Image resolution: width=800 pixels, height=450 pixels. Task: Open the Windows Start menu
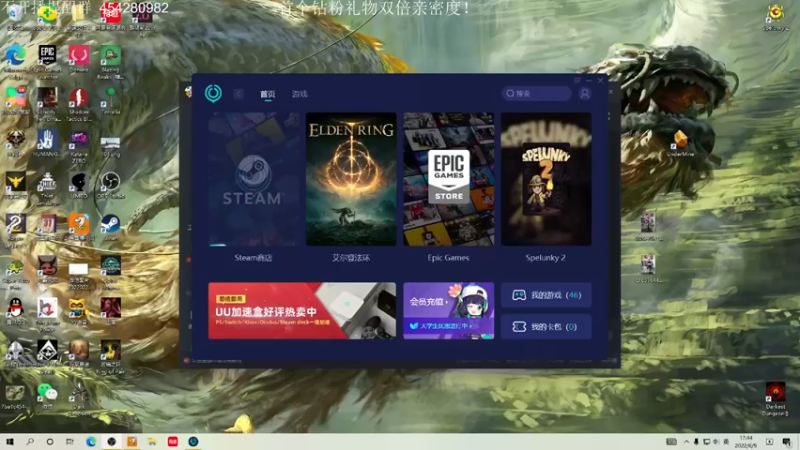pos(10,441)
